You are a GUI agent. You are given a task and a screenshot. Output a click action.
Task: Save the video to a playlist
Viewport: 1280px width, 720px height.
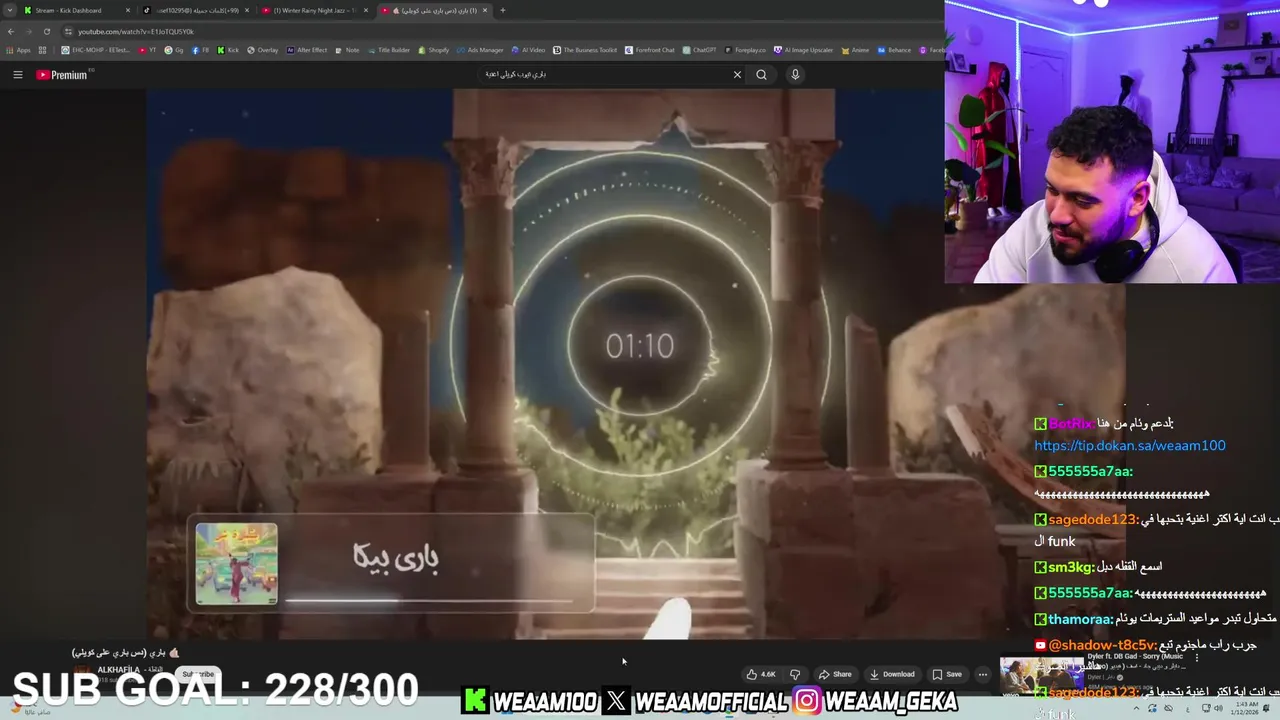pos(946,674)
